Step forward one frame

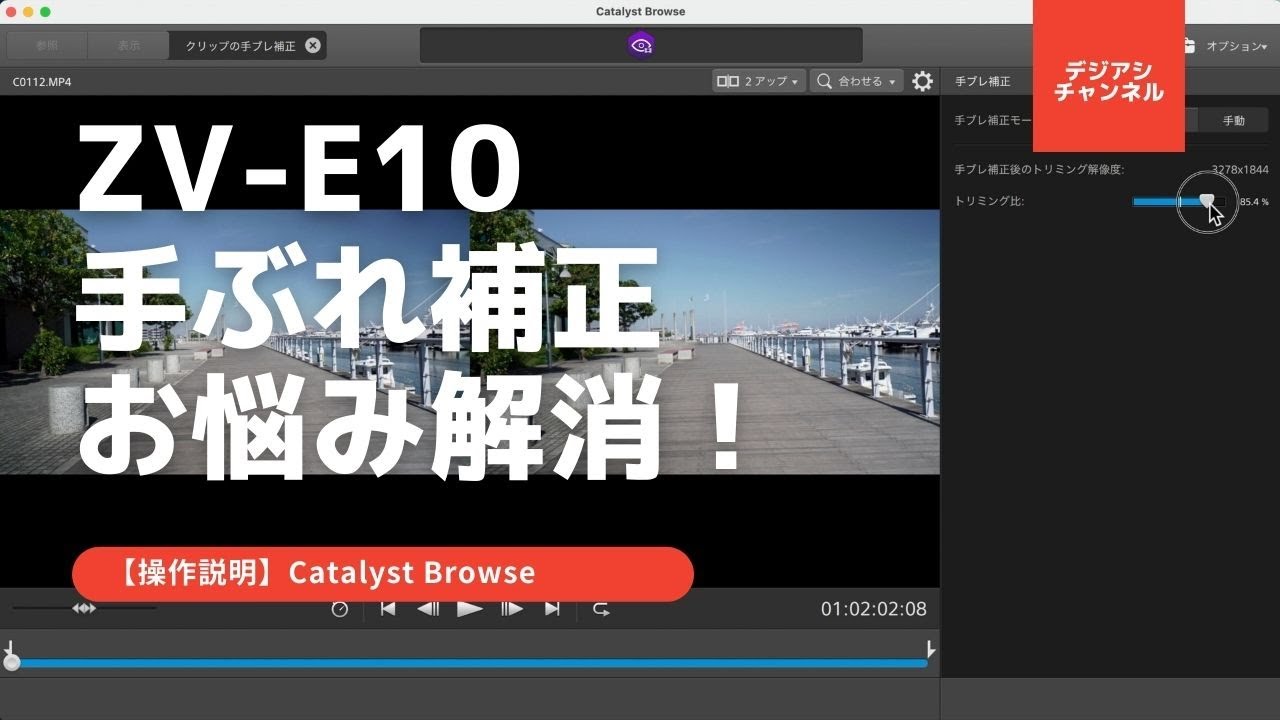click(x=512, y=608)
